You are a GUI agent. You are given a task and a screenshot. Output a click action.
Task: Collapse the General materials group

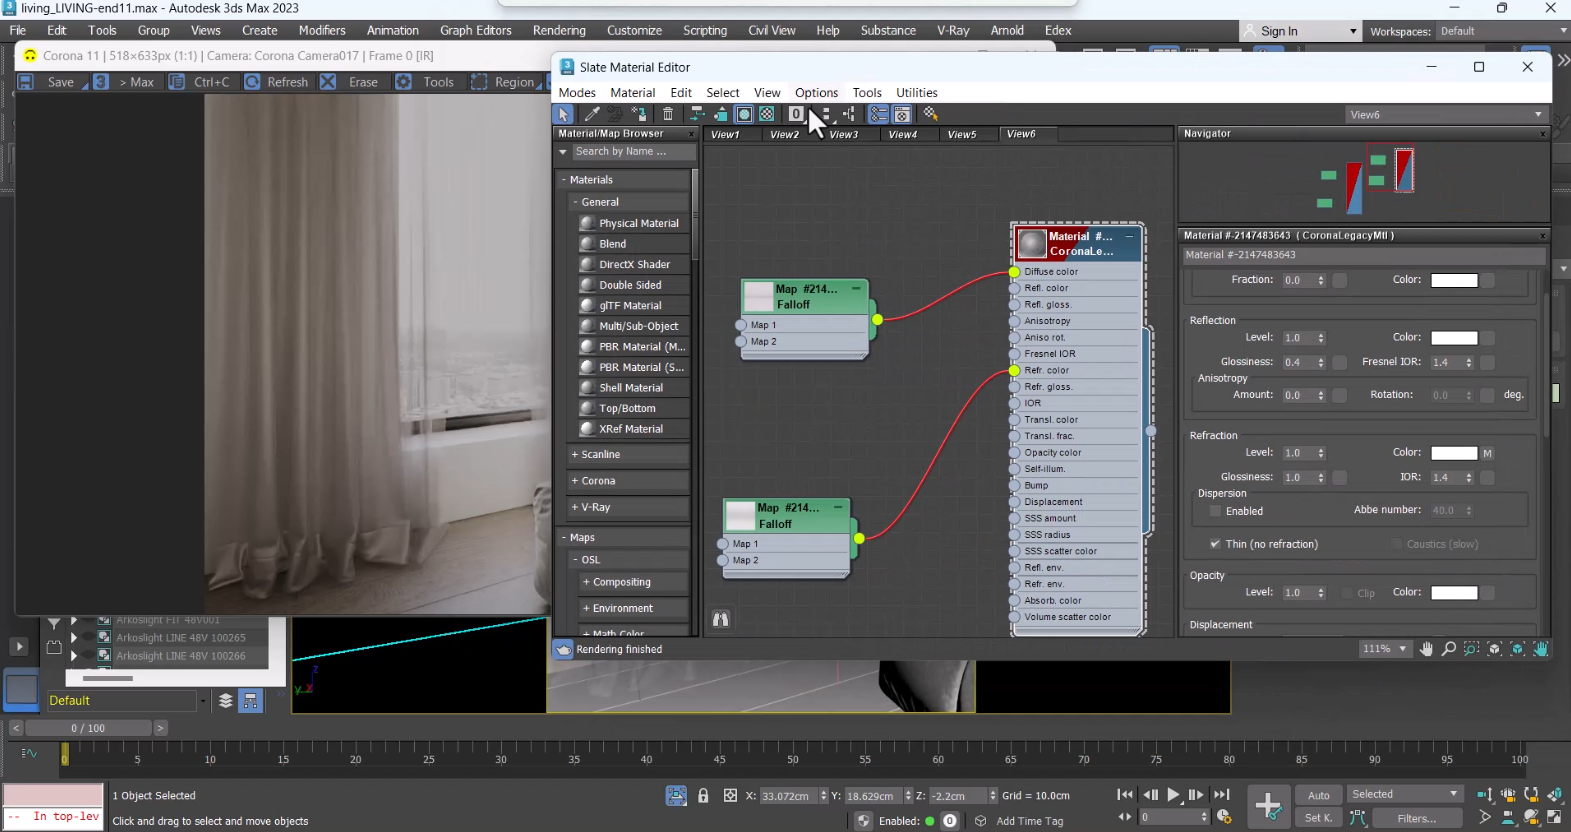coord(629,202)
